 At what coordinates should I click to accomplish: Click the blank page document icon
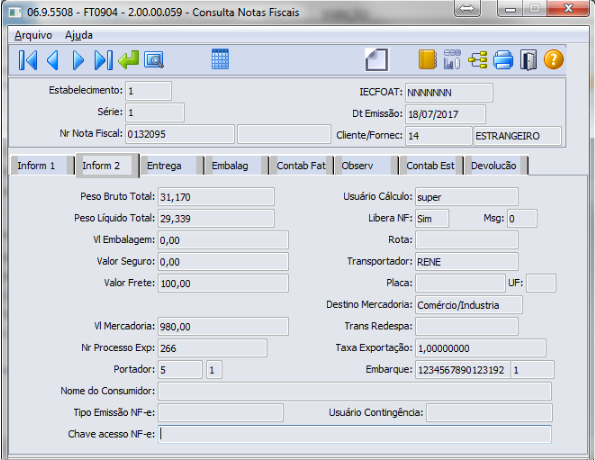tap(376, 60)
